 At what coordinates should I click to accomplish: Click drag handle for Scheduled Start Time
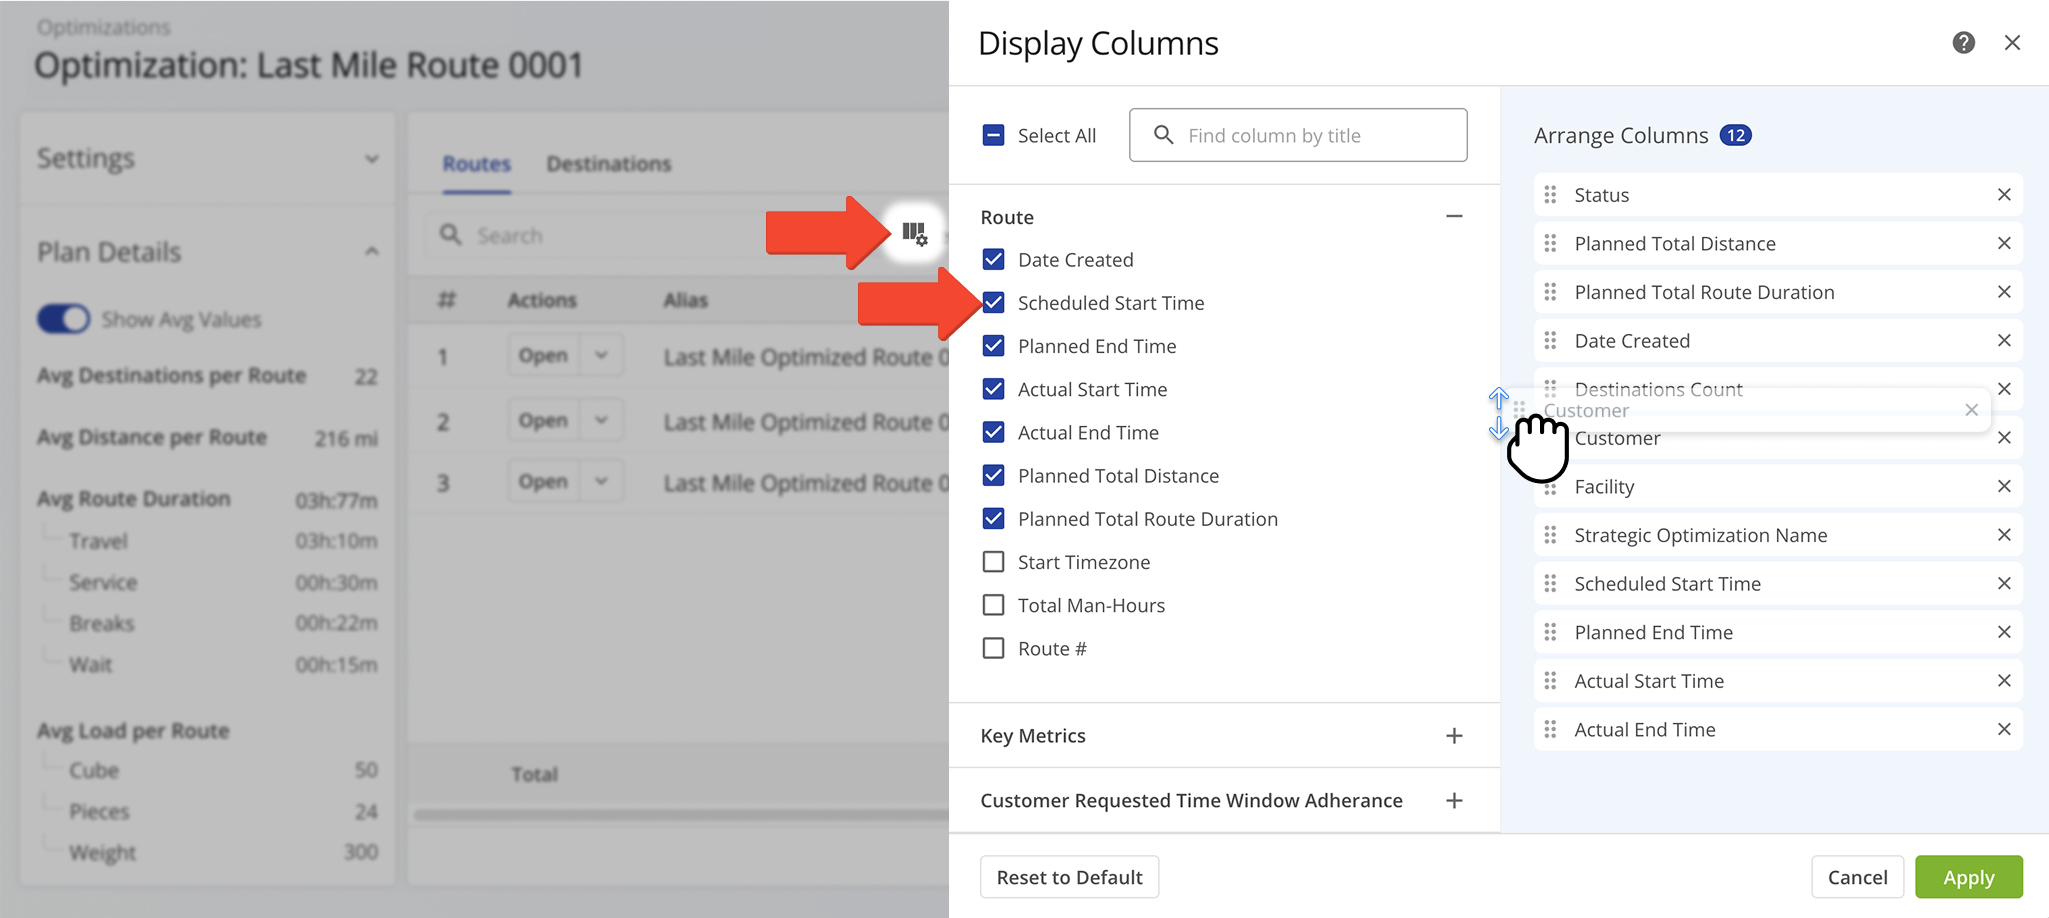1550,584
